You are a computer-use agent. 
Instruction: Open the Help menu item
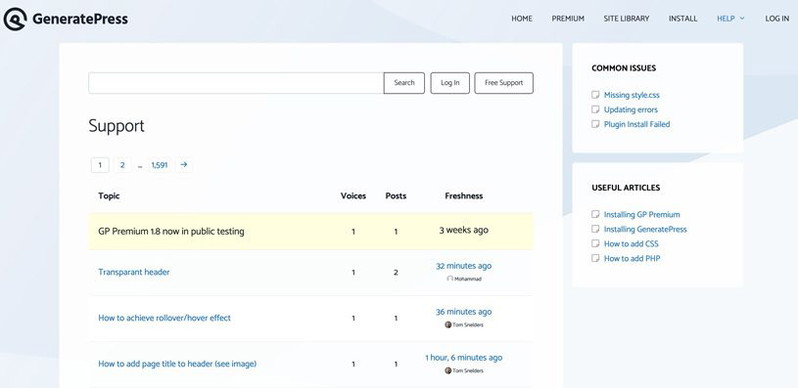(726, 18)
